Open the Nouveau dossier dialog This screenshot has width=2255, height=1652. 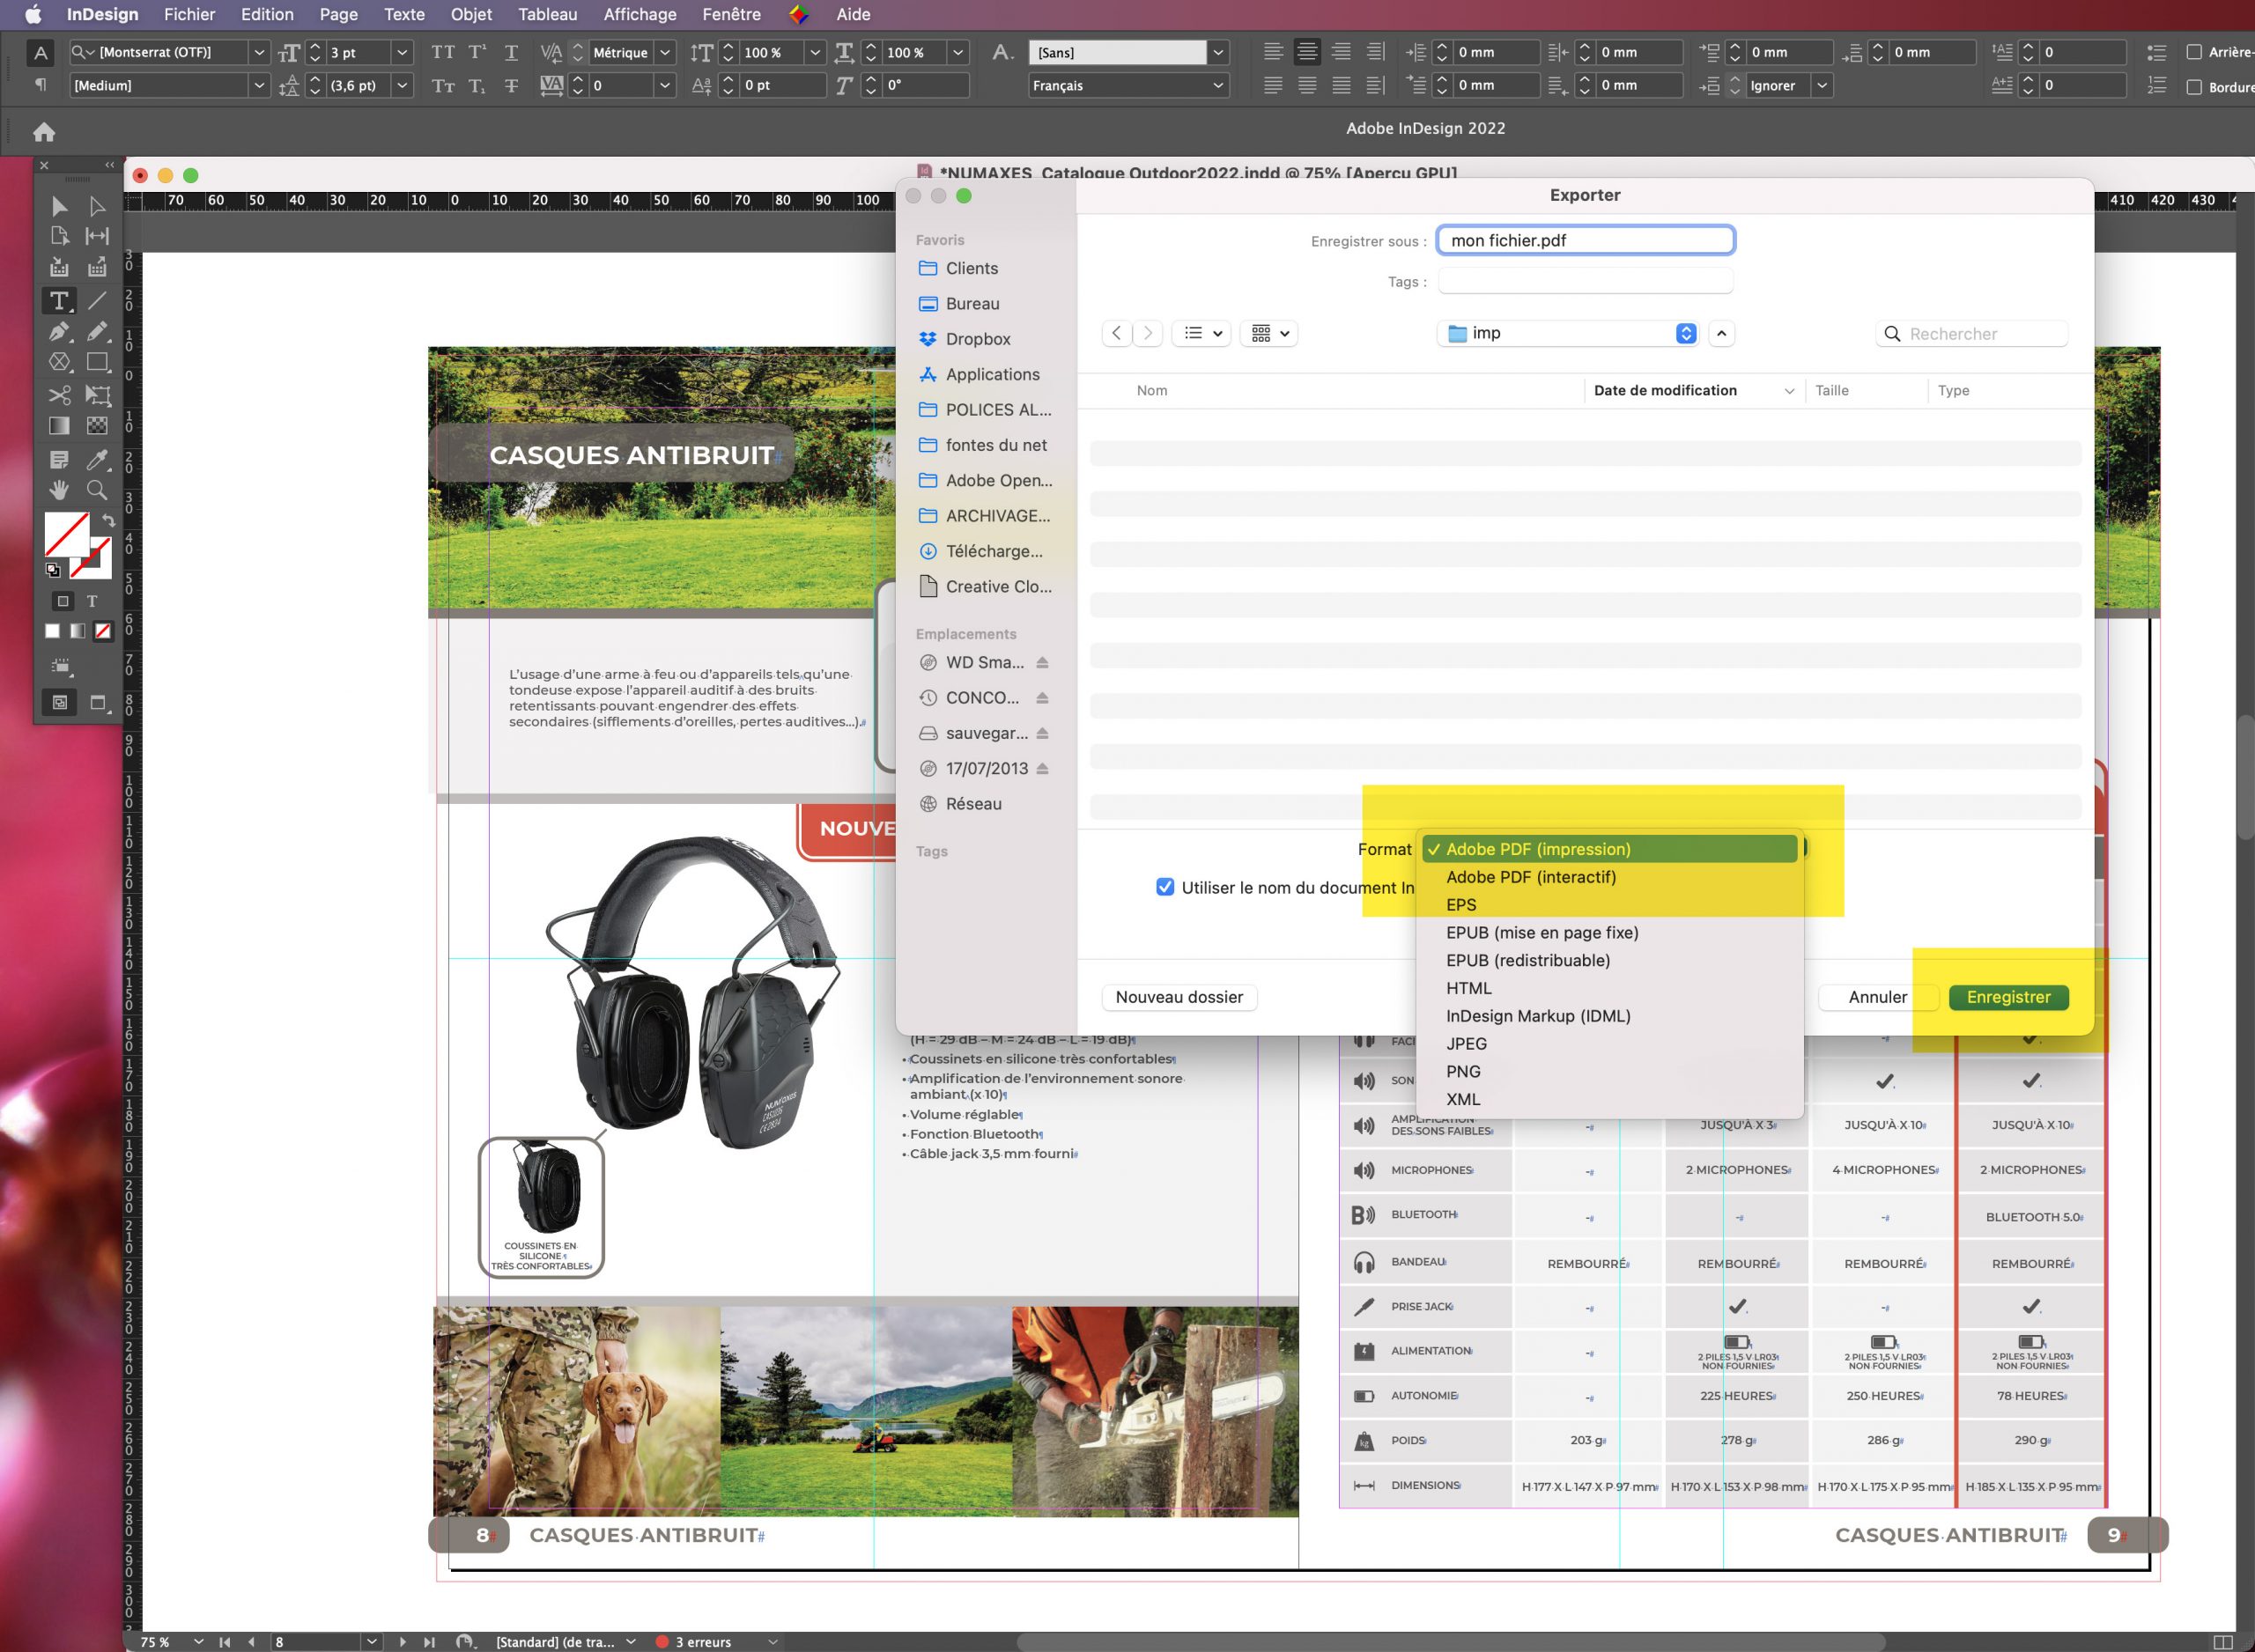click(1177, 996)
